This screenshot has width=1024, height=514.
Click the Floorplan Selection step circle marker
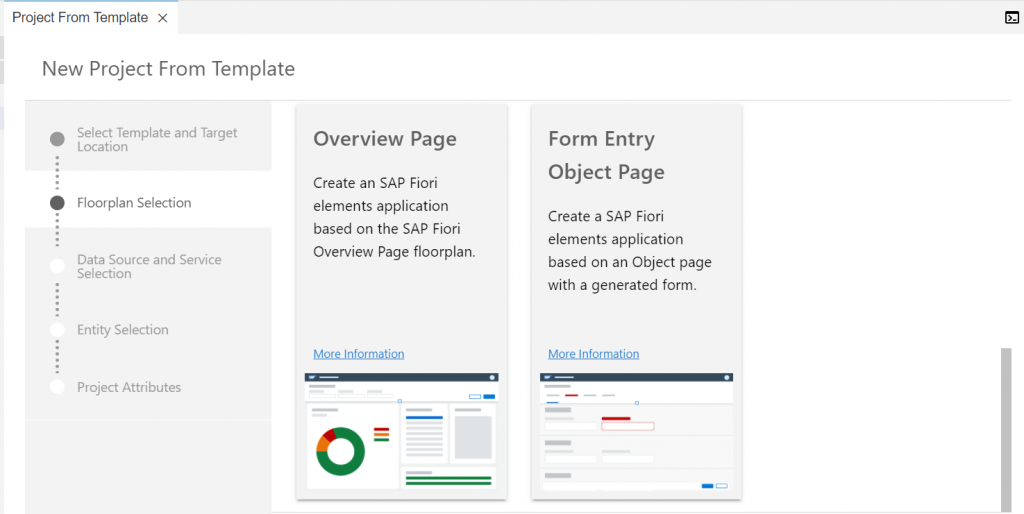pyautogui.click(x=57, y=203)
